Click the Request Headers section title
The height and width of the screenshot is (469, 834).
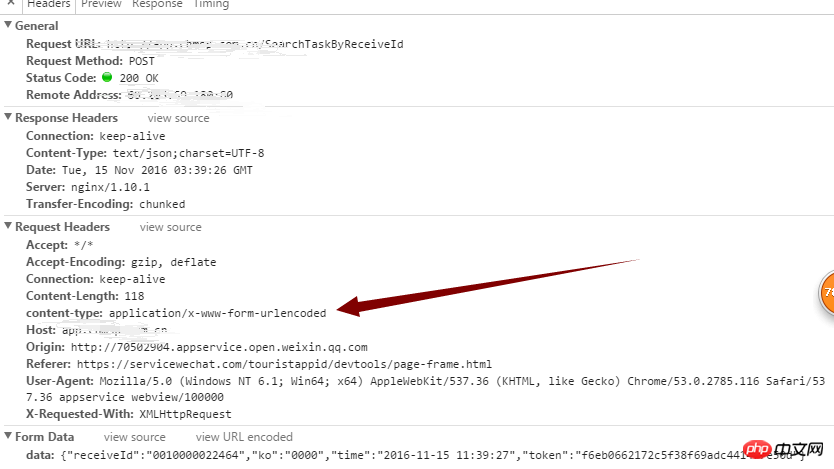(62, 227)
